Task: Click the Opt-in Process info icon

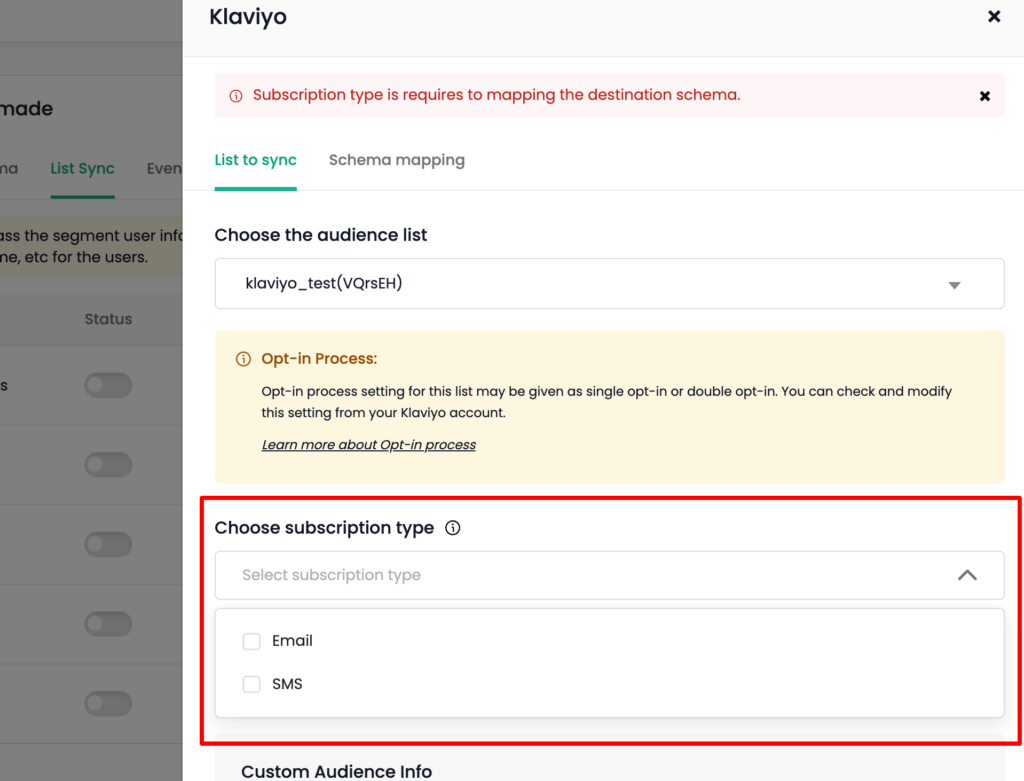Action: (x=243, y=359)
